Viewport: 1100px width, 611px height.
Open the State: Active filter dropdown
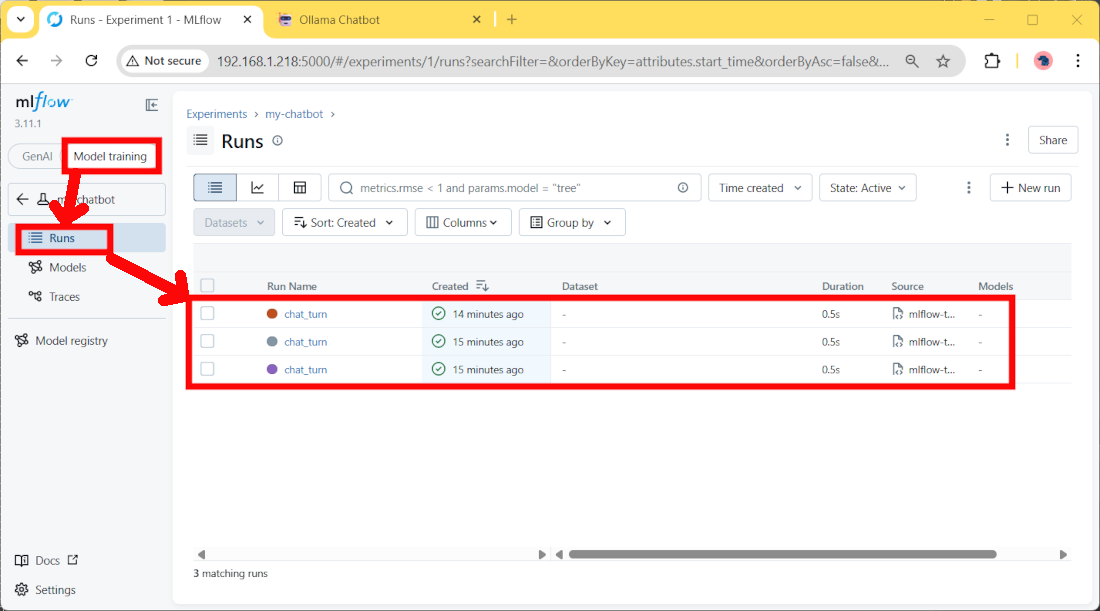(x=867, y=187)
